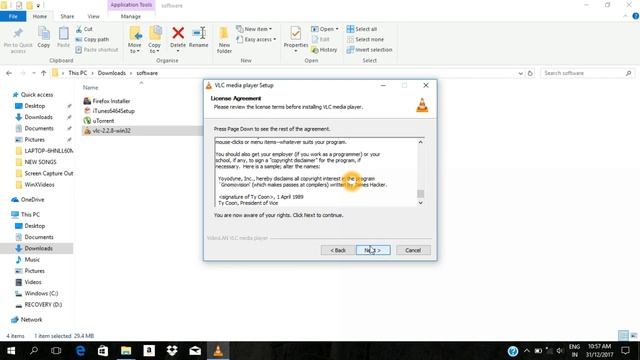Click Select none in ribbon

coord(365,39)
